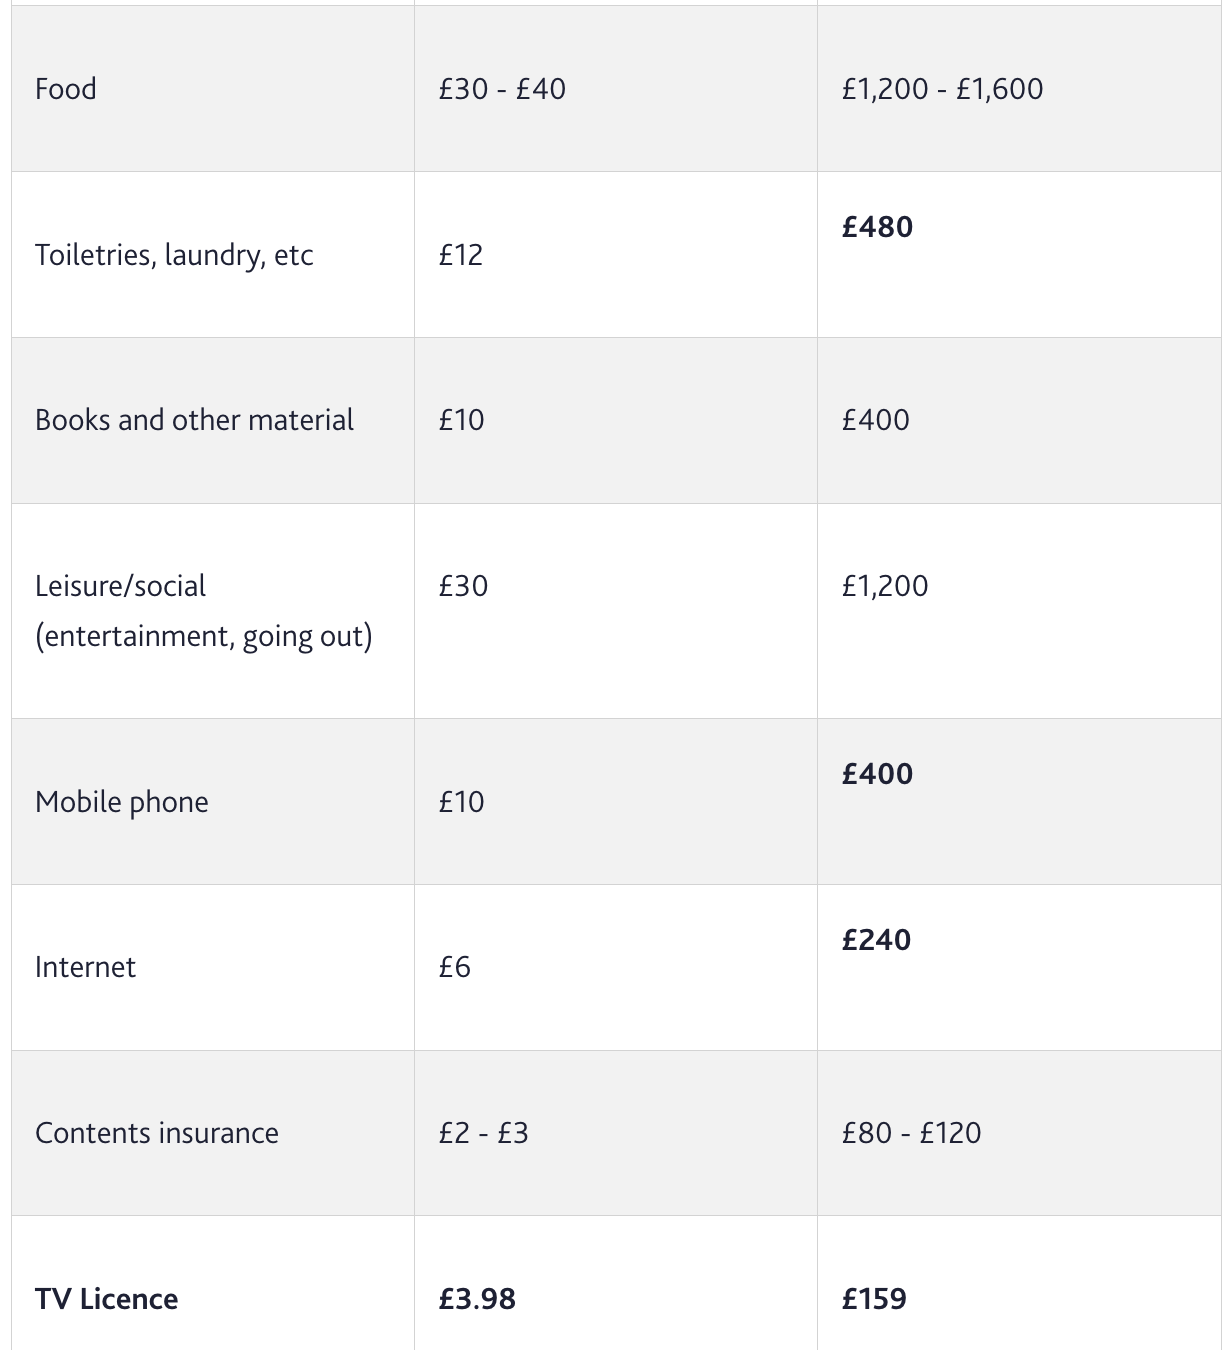Select the bold £480 amount
Screen dimensions: 1232x1350
point(877,227)
